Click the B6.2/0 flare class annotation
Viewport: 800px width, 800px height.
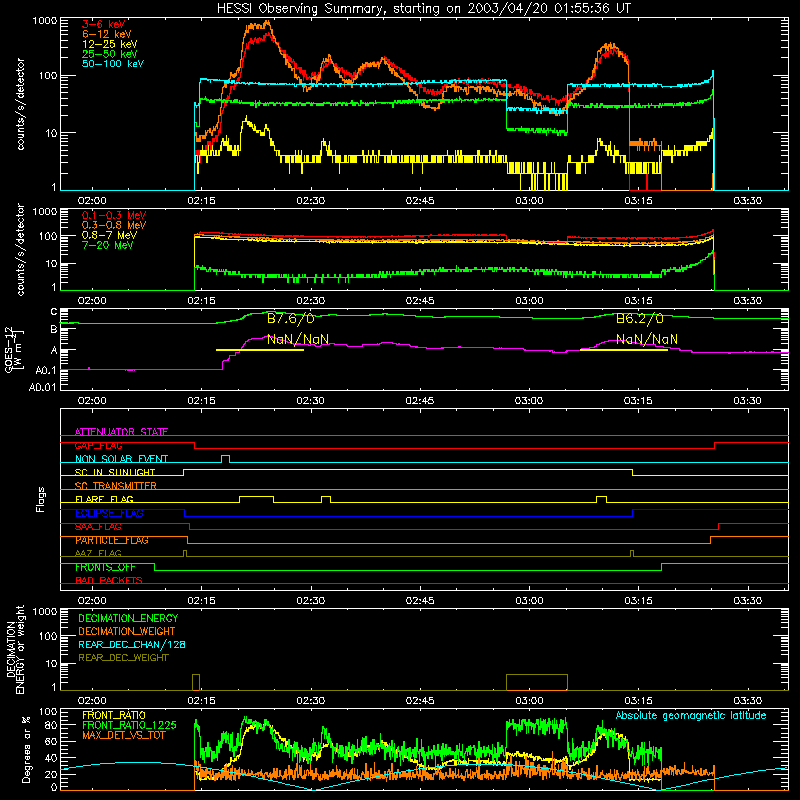pos(640,319)
